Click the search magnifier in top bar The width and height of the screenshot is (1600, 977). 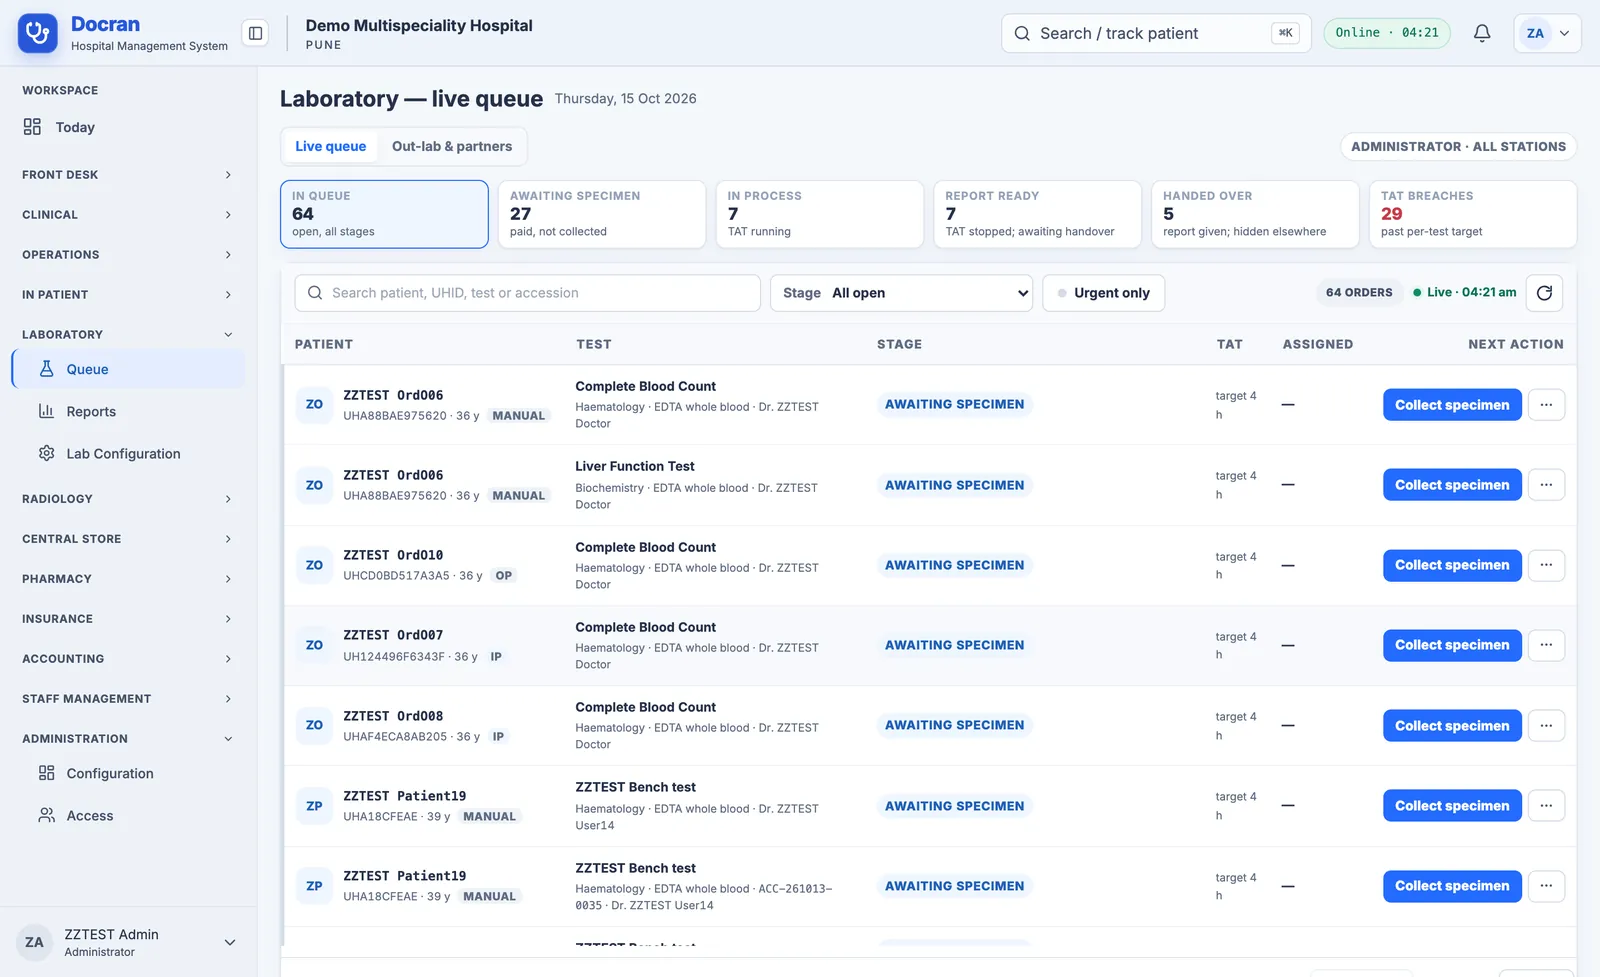1022,33
